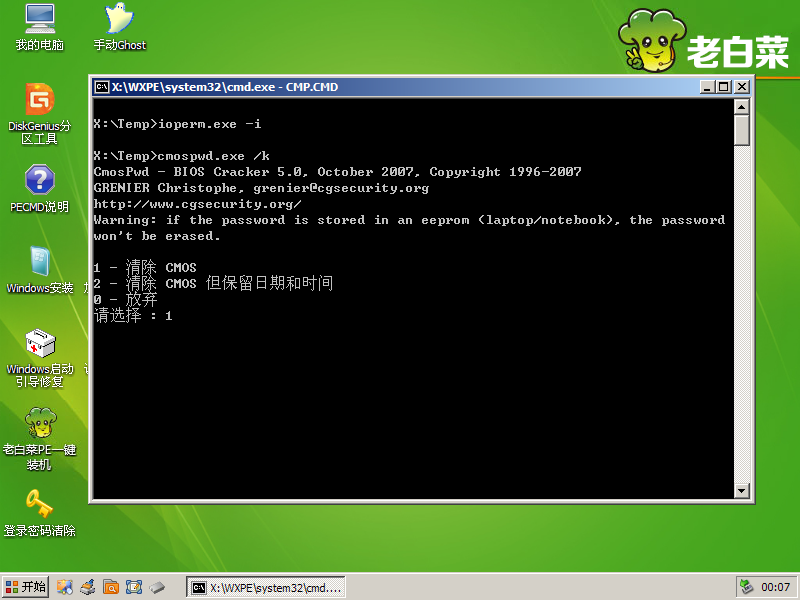Screen dimensions: 800x600
Task: Click the '1 - 清除 CMOS' option line
Action: point(145,267)
